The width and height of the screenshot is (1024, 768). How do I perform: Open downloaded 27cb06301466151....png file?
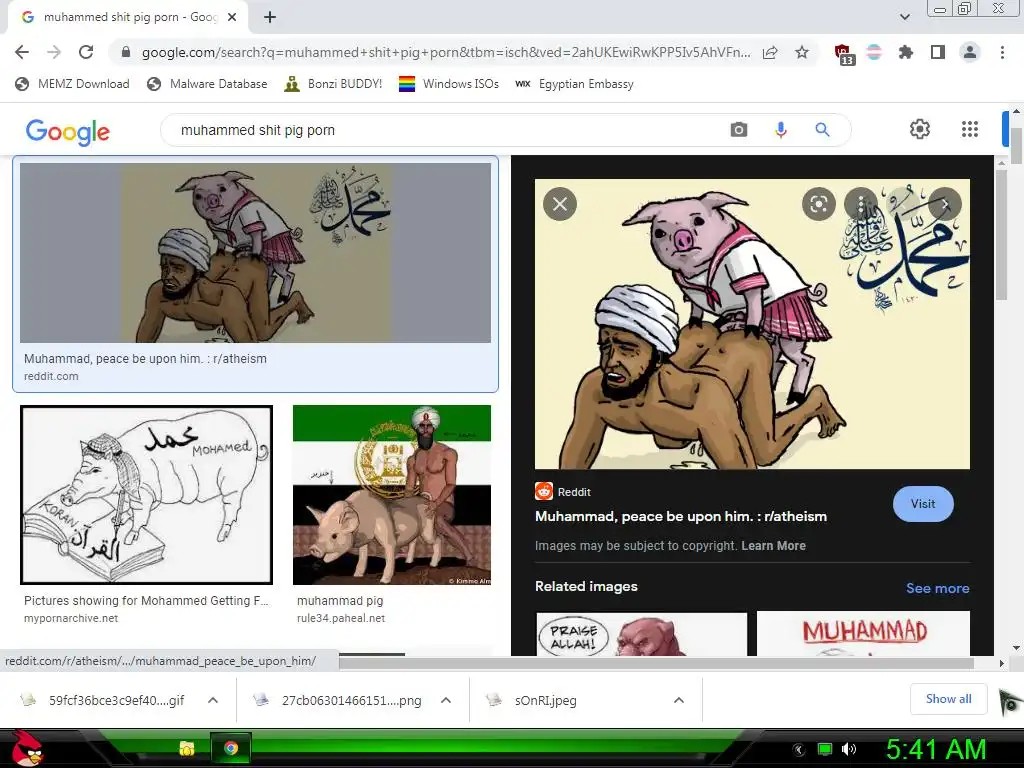[x=338, y=700]
